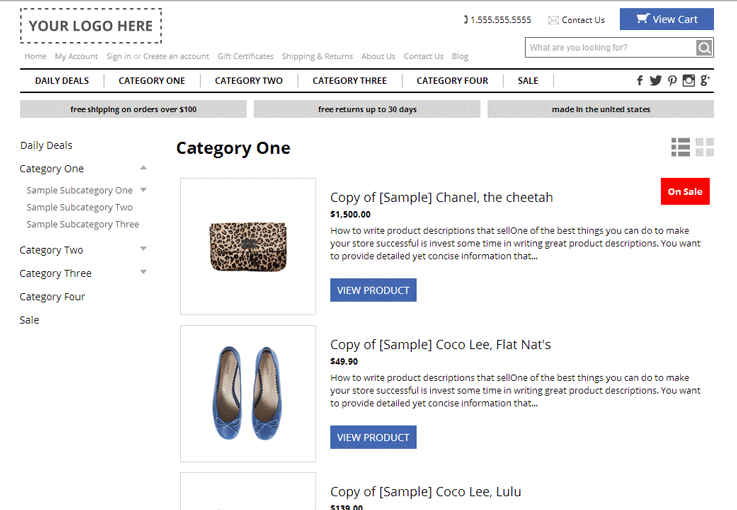Open the Blog link
737x510 pixels.
click(460, 56)
